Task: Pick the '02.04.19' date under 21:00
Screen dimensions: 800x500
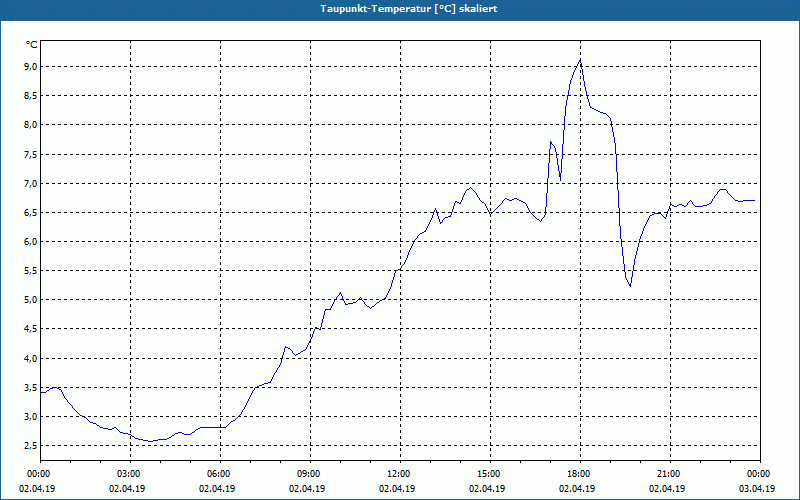Action: [668, 488]
